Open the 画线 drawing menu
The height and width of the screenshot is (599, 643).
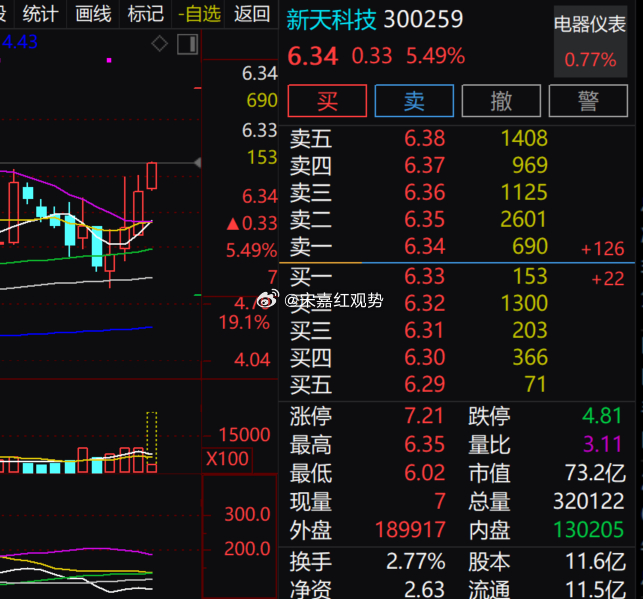93,14
